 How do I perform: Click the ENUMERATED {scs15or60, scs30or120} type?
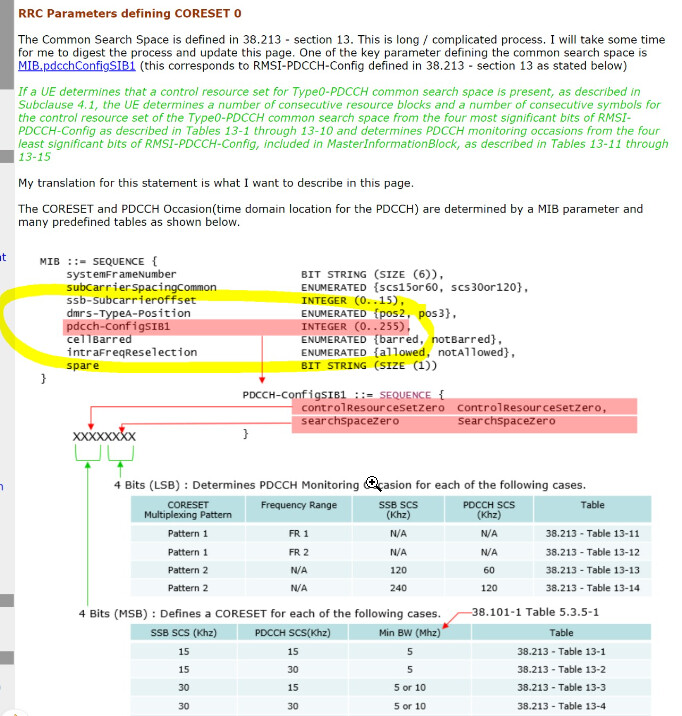(414, 288)
